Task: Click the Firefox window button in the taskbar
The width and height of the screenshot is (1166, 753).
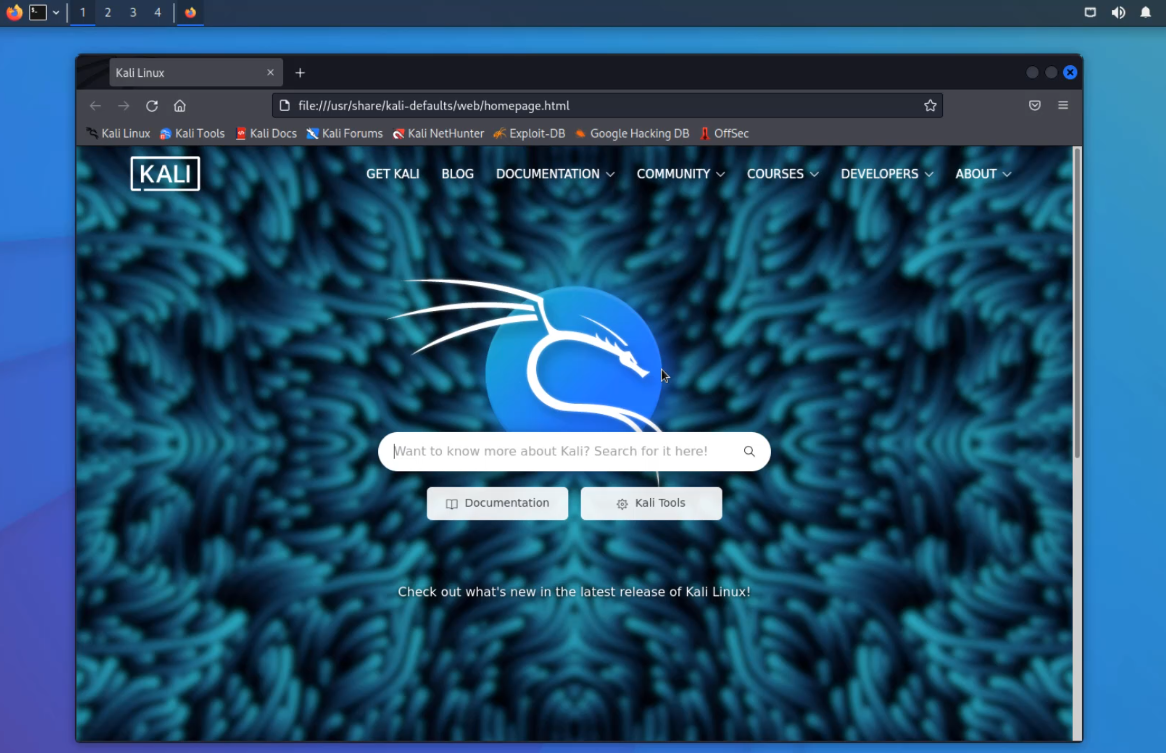Action: [190, 13]
